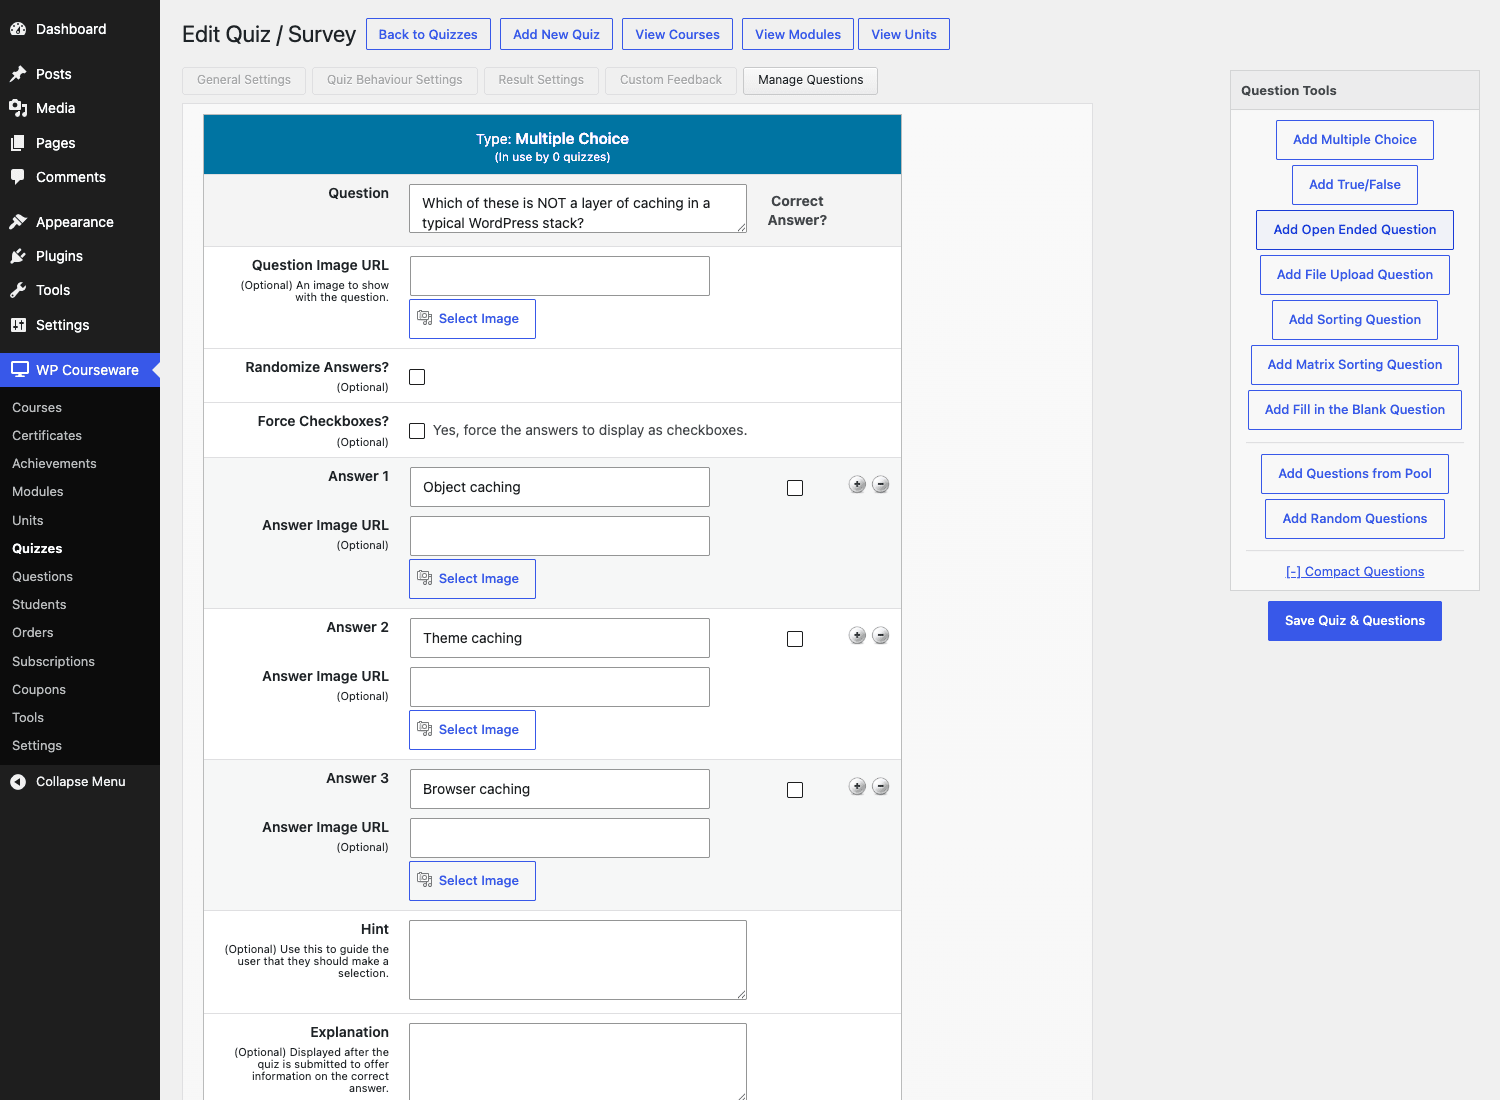Click the Appearance brush icon
Image resolution: width=1500 pixels, height=1100 pixels.
(18, 222)
